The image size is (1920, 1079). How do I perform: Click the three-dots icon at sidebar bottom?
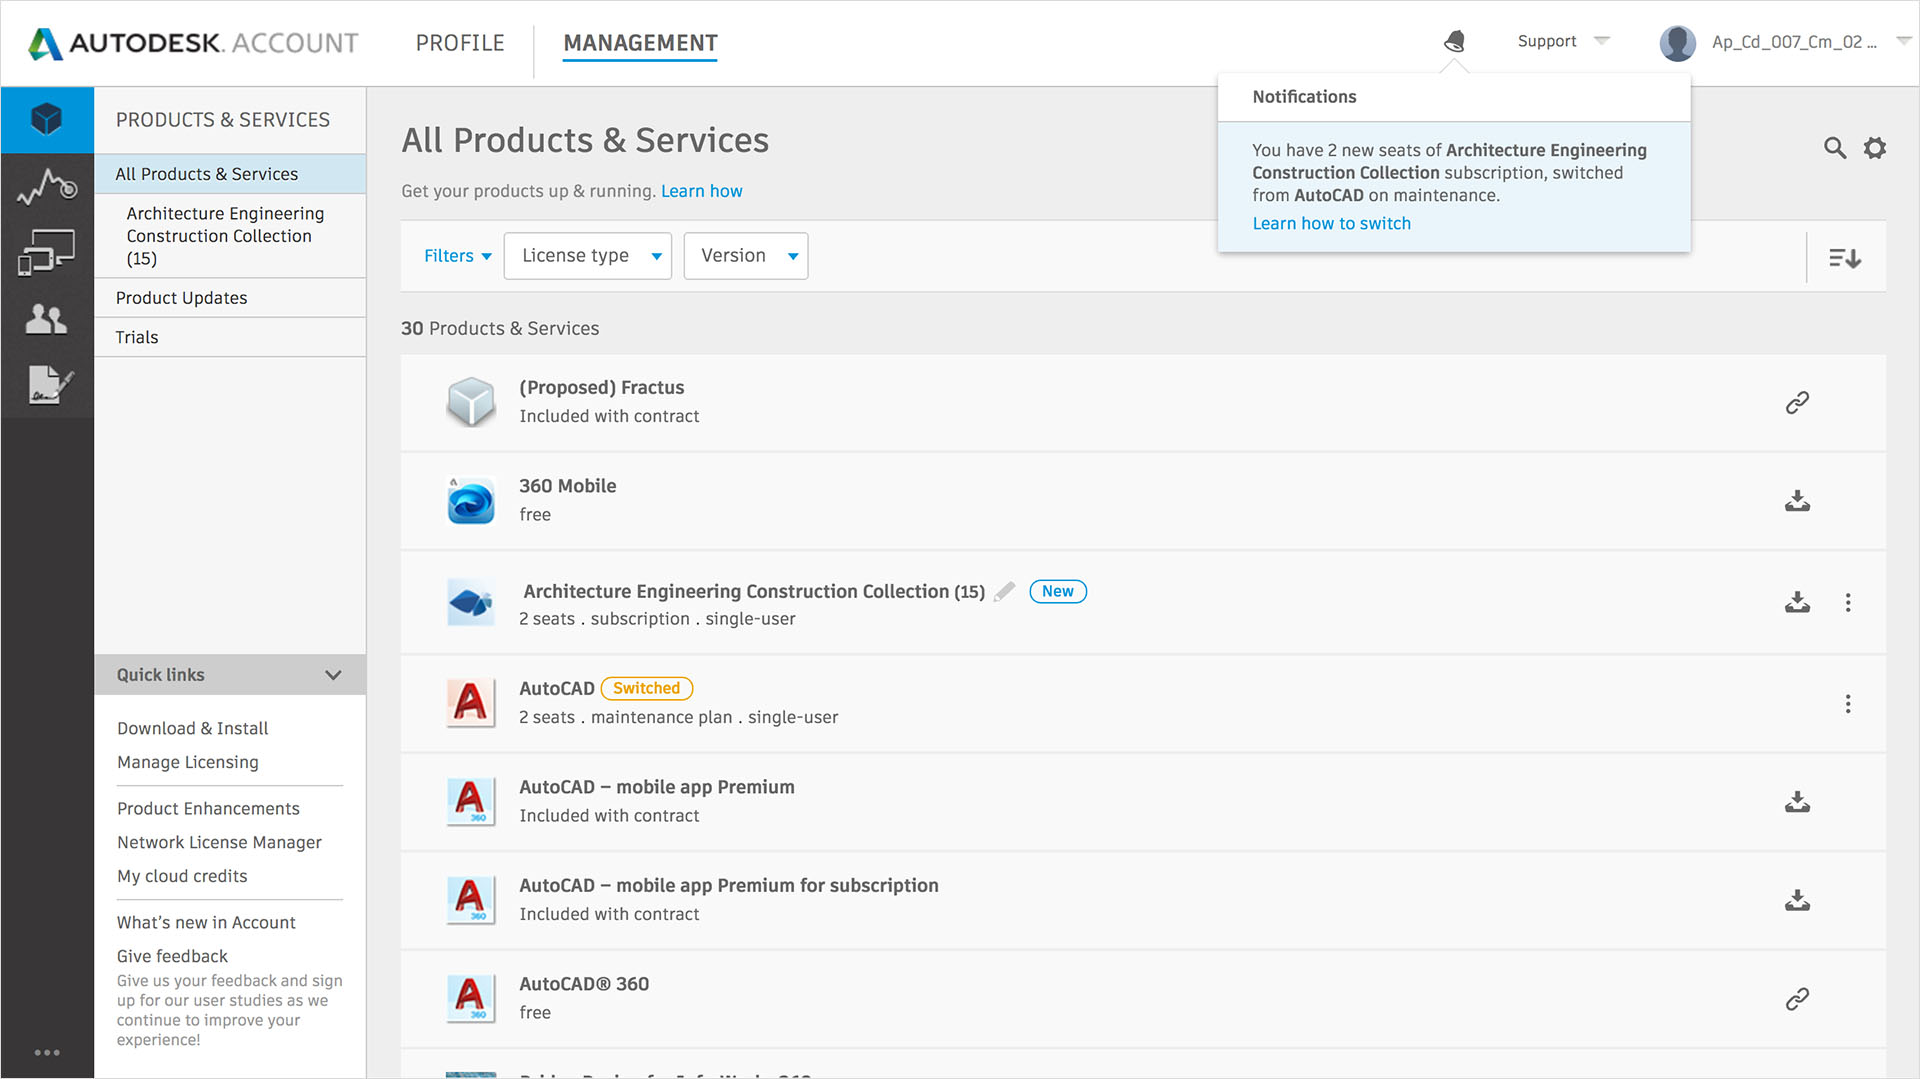point(47,1052)
